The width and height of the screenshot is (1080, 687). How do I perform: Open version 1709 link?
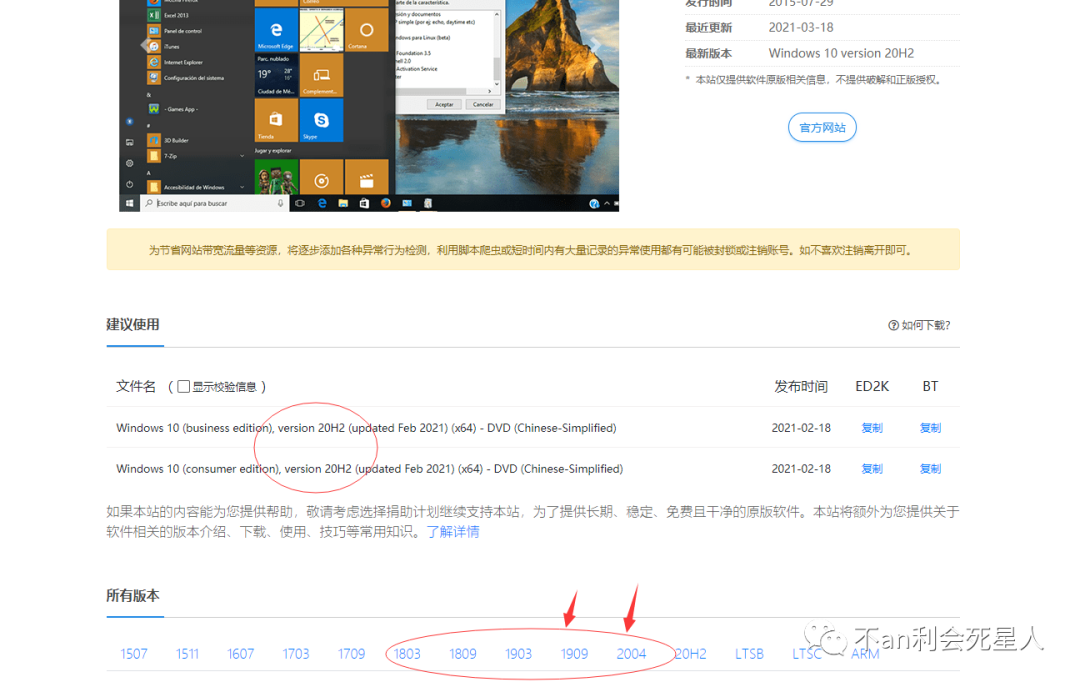(351, 654)
